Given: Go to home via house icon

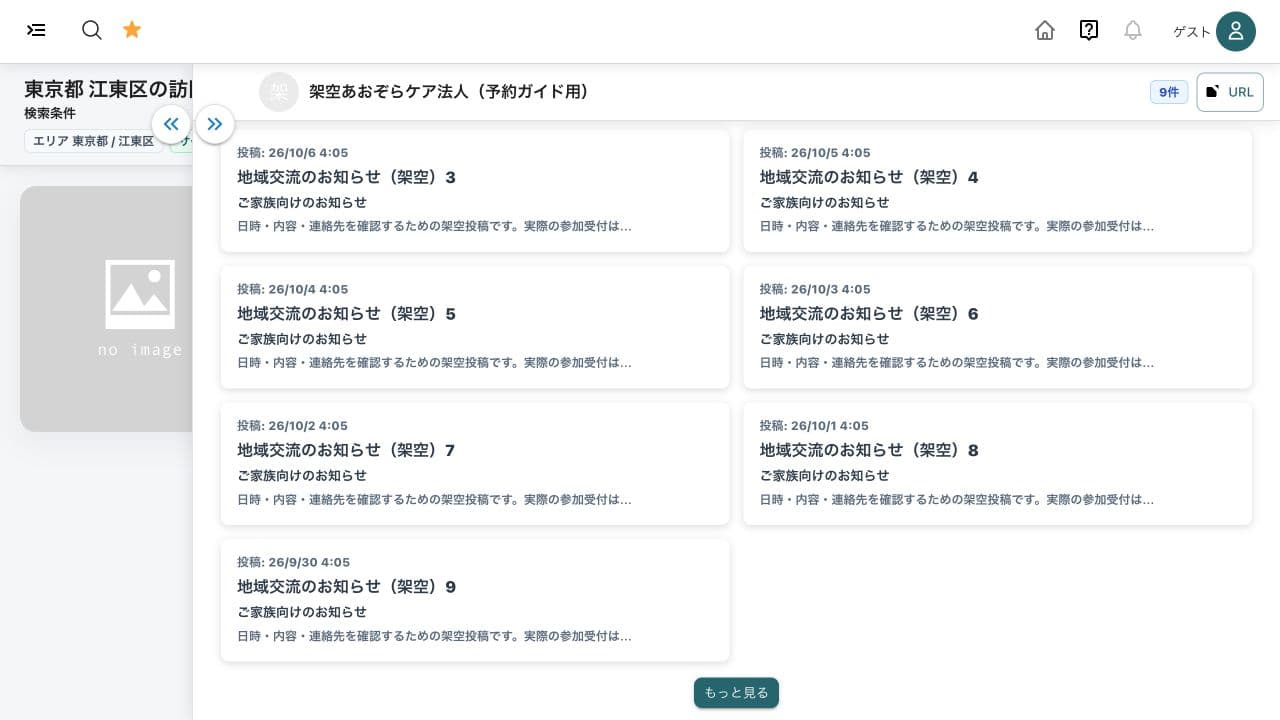Looking at the screenshot, I should pyautogui.click(x=1045, y=31).
